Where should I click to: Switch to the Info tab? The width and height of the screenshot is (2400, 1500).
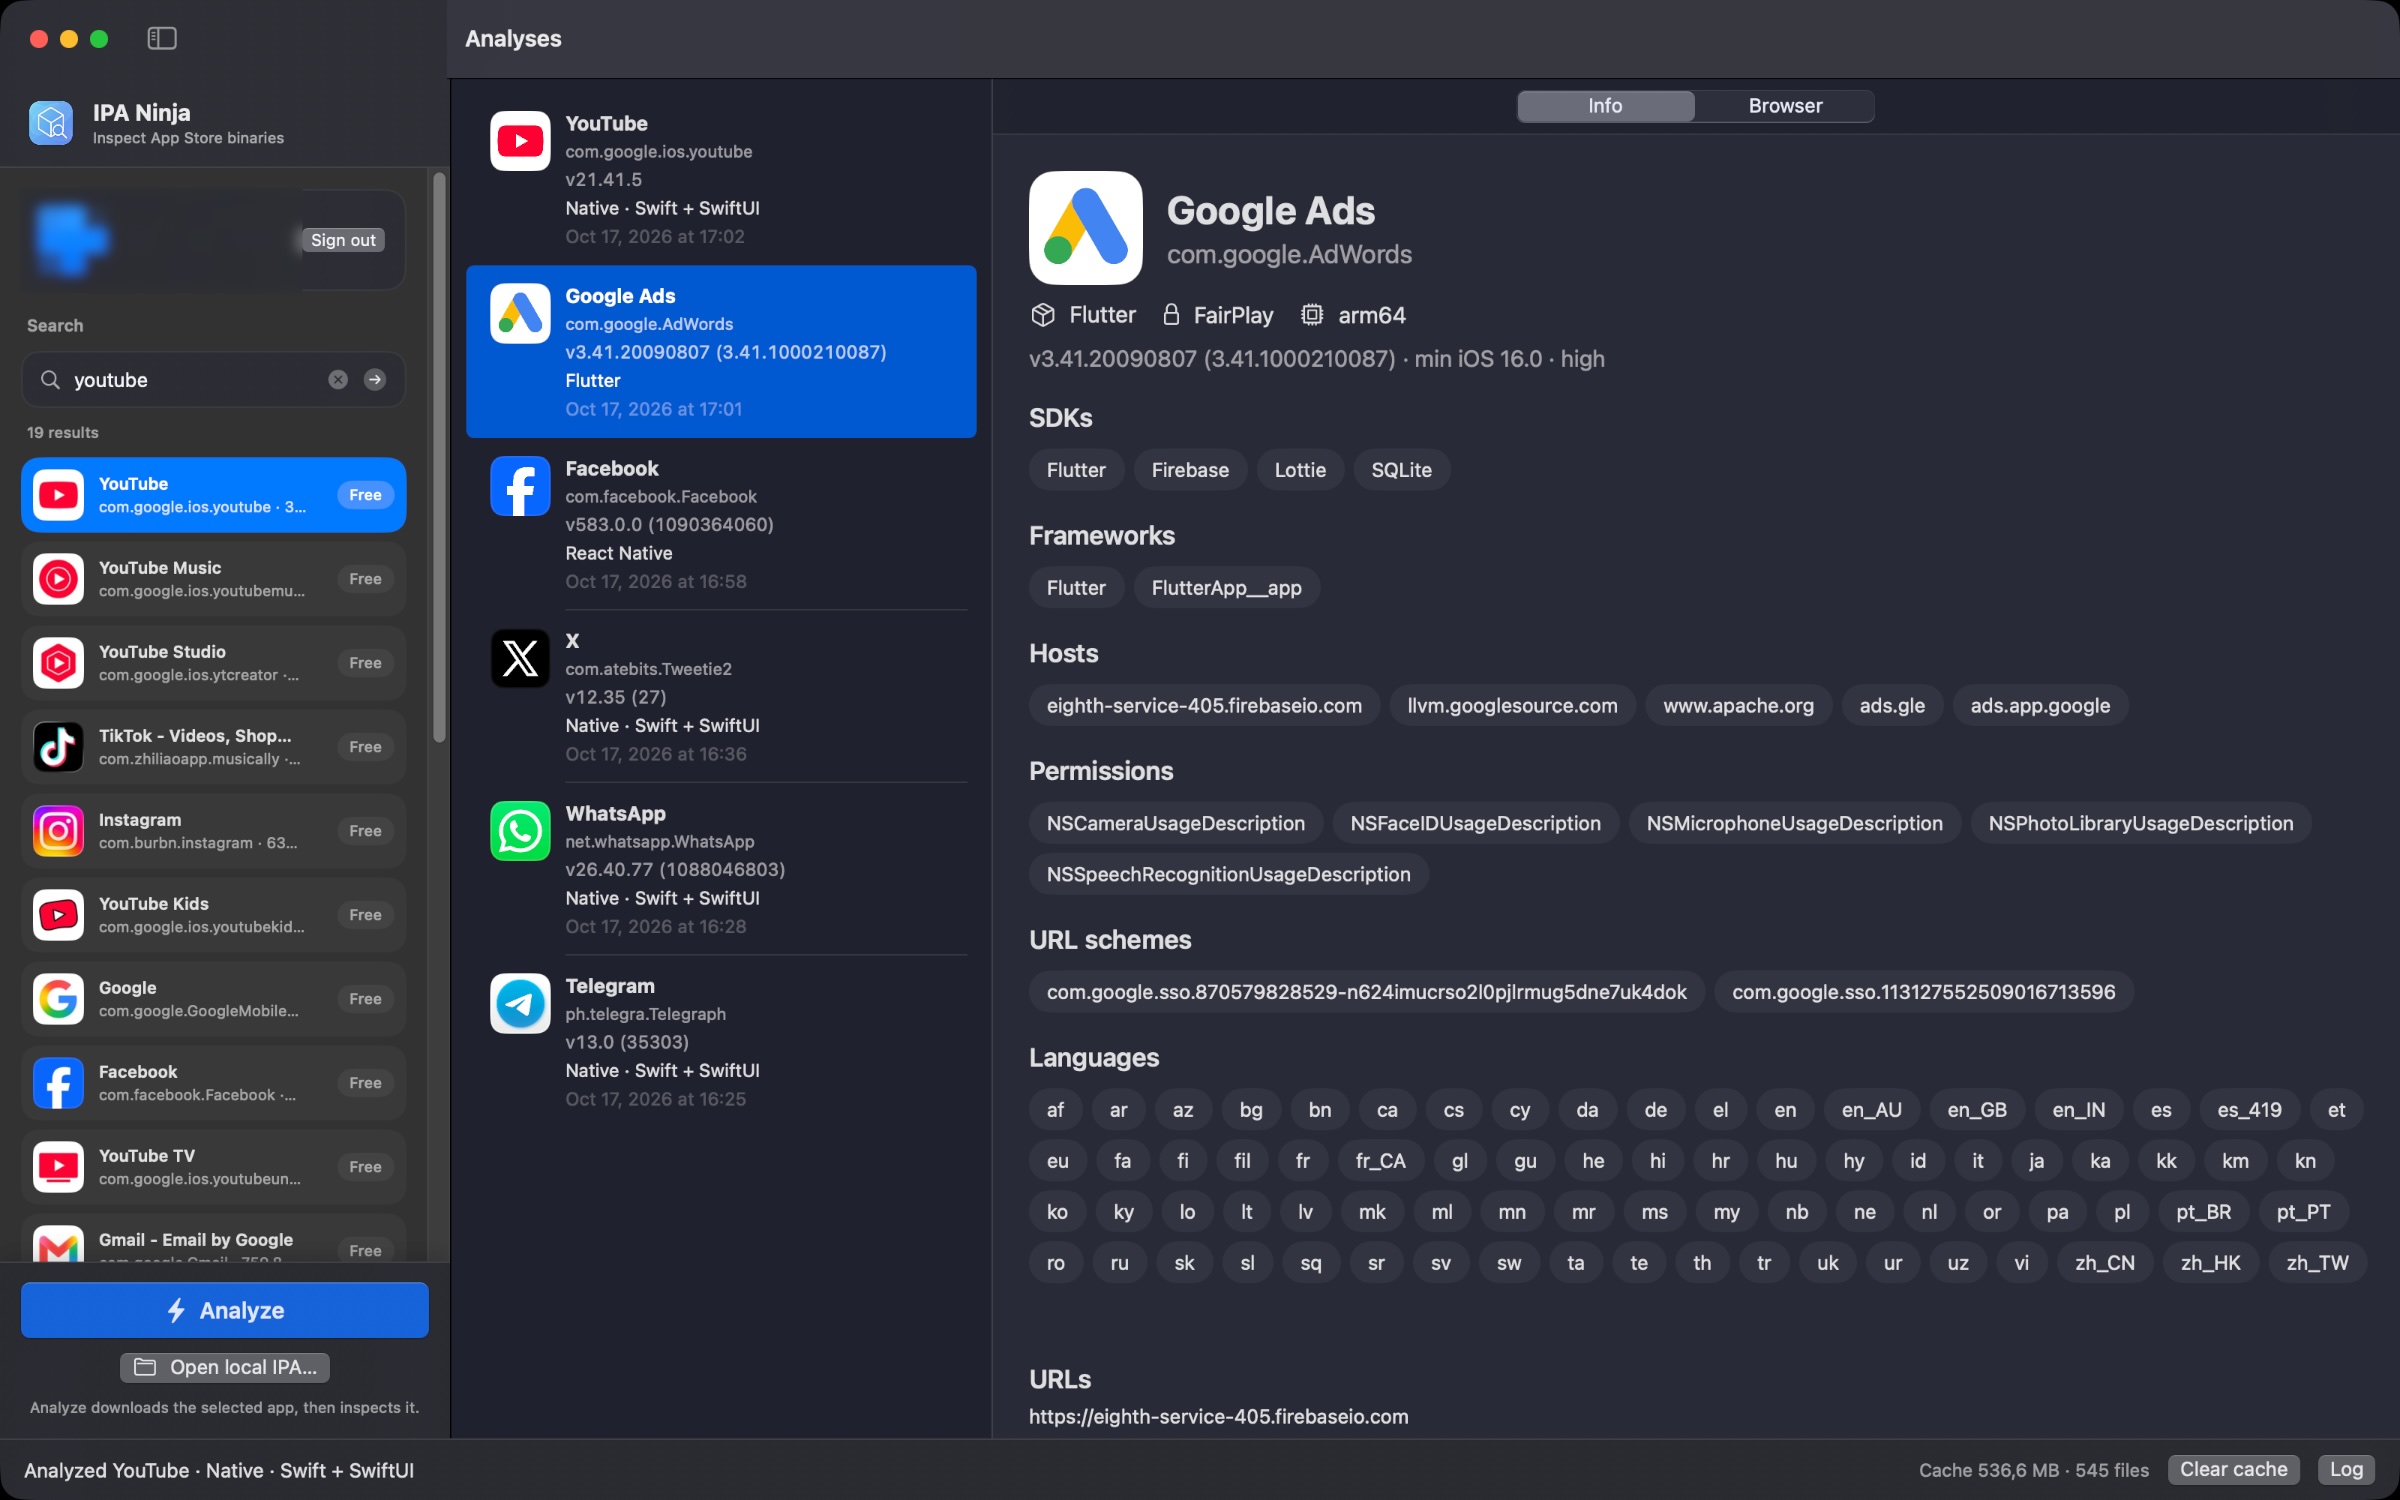(x=1605, y=106)
